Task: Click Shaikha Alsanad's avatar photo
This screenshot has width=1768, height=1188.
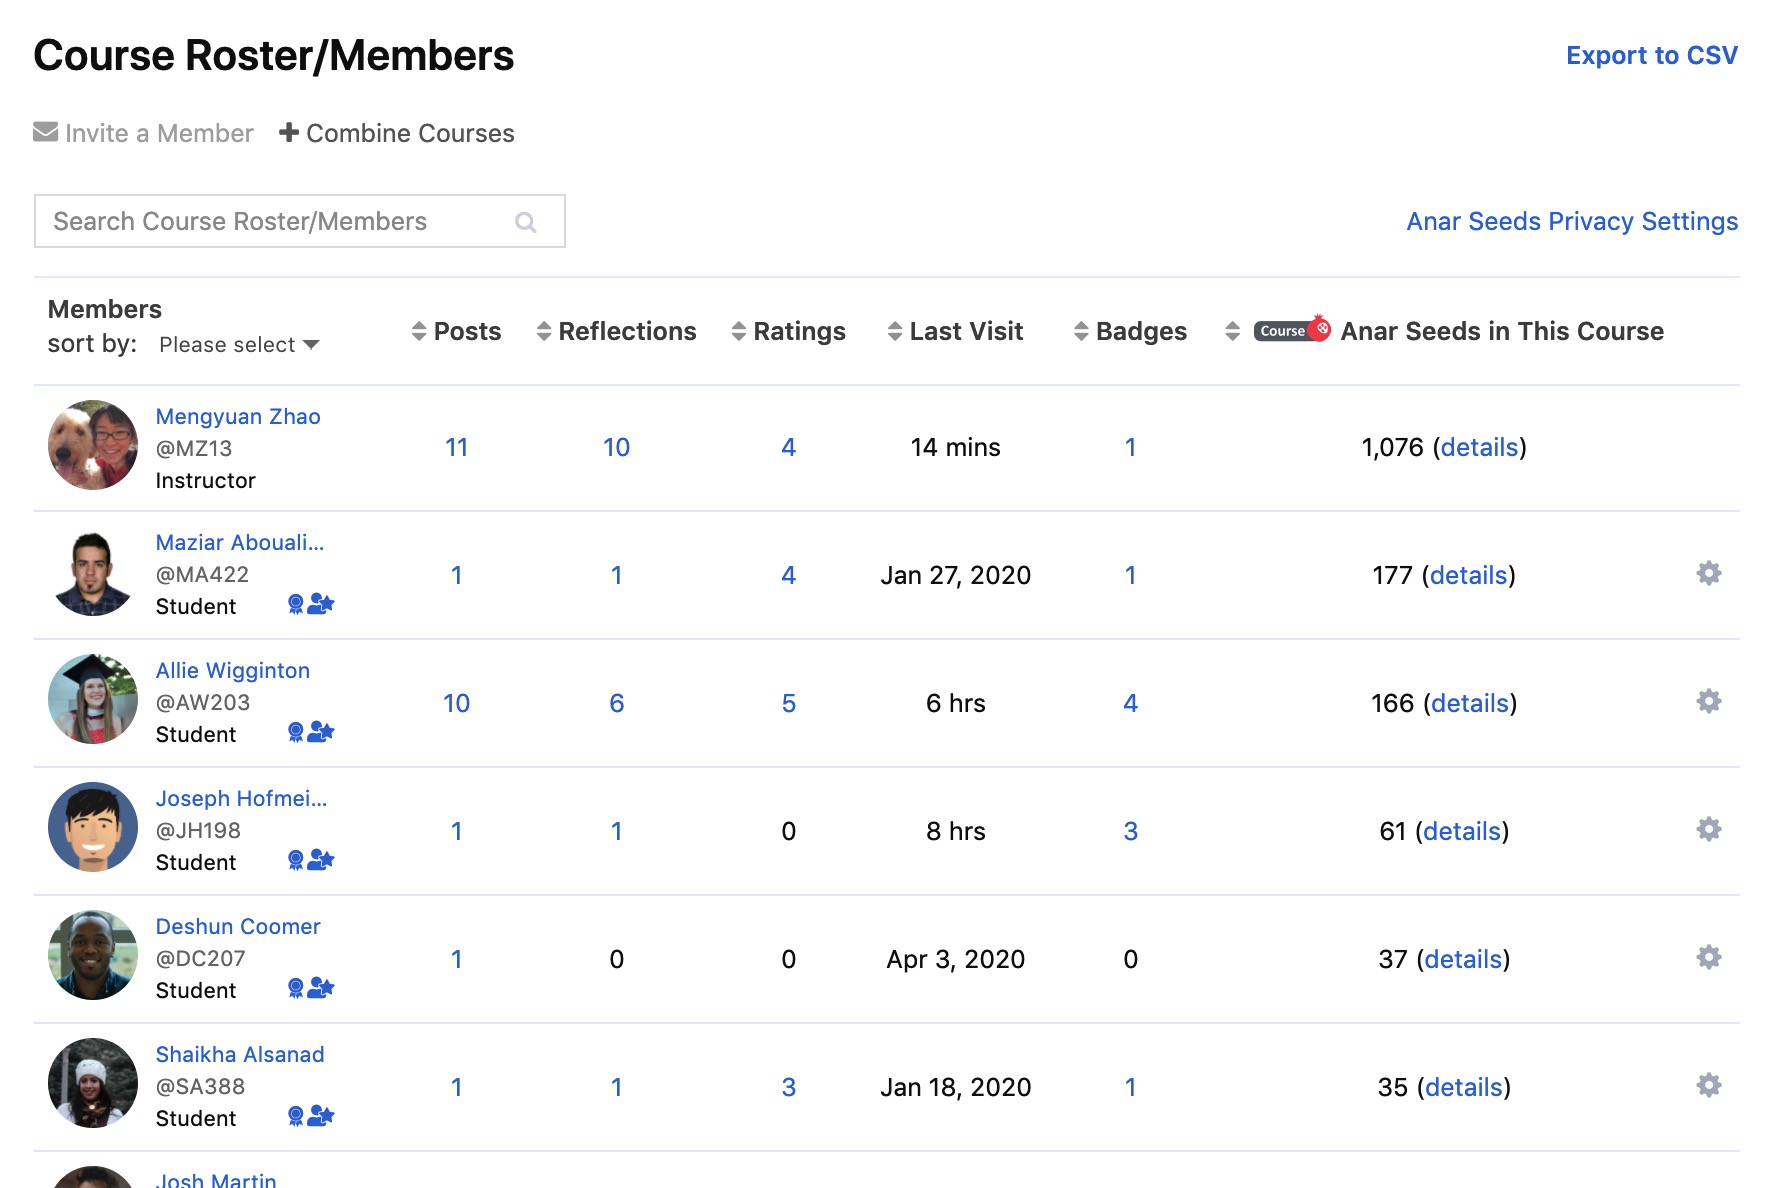Action: (93, 1083)
